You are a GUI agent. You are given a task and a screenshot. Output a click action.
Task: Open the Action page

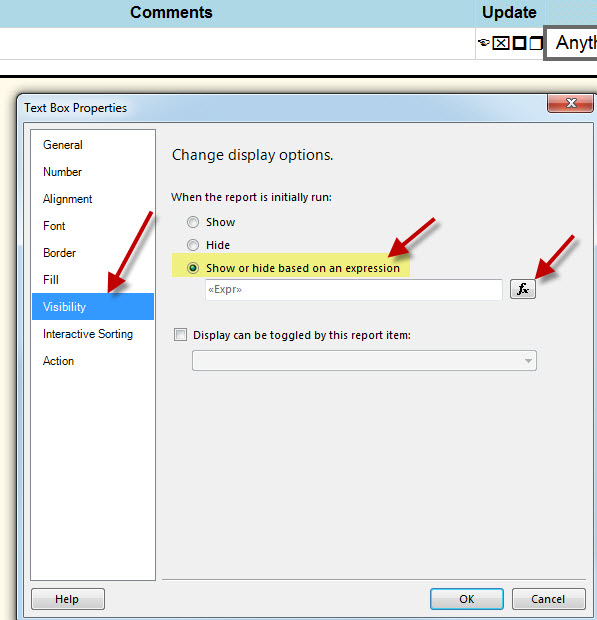point(59,361)
